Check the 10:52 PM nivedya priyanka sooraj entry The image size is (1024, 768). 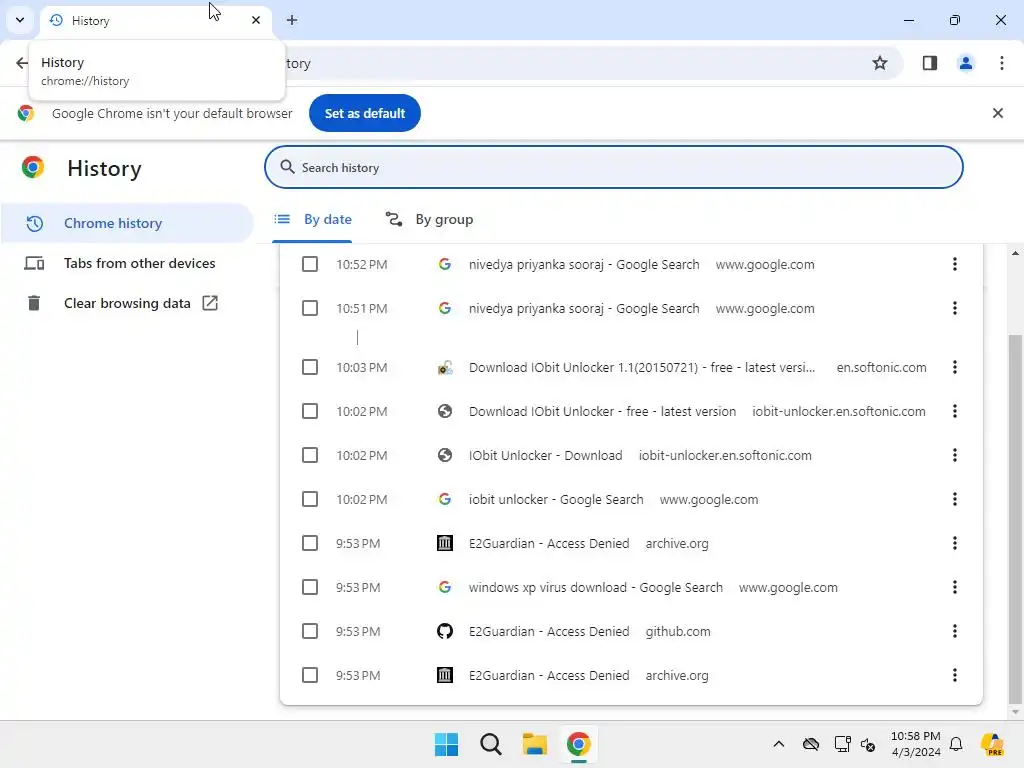point(310,264)
